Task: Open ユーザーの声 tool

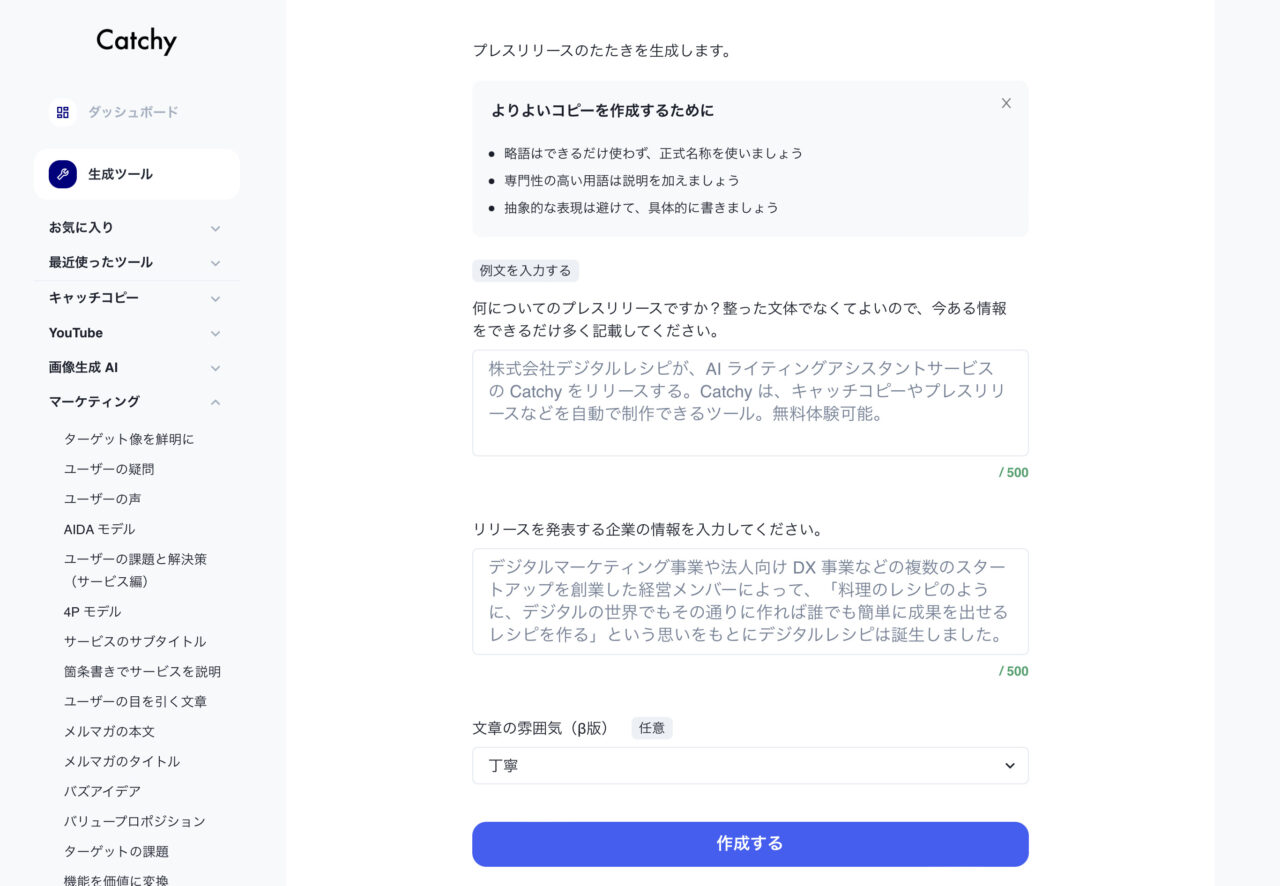Action: coord(102,499)
